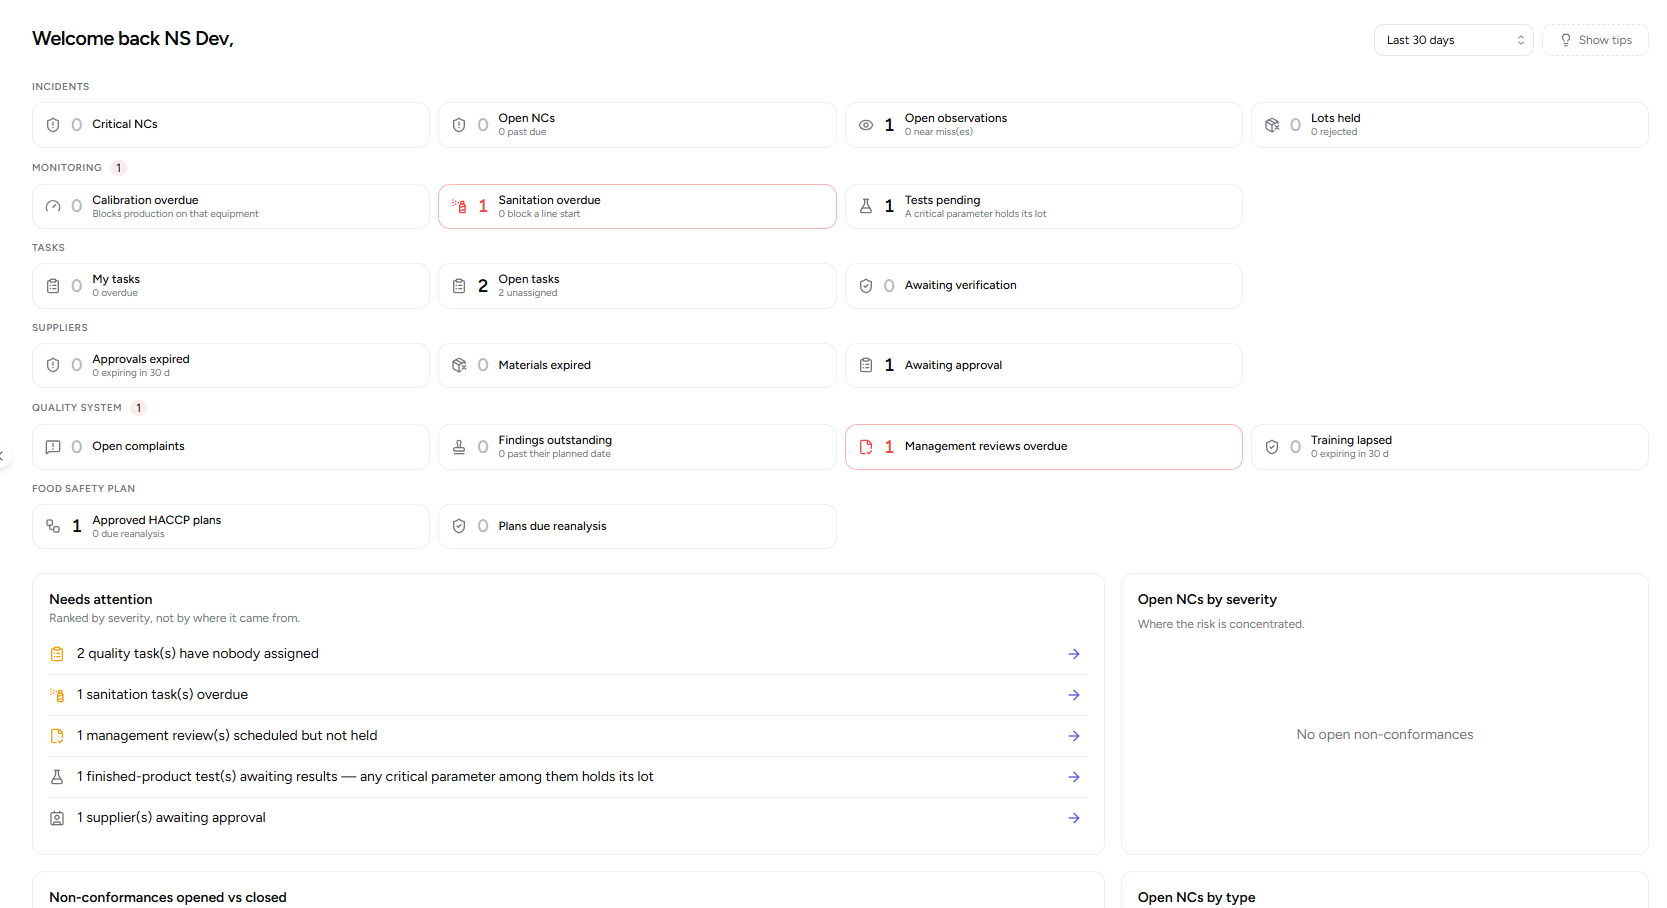Expand the collapsed sidebar with left edge chevron
Viewport: 1667px width, 908px height.
pyautogui.click(x=3, y=456)
